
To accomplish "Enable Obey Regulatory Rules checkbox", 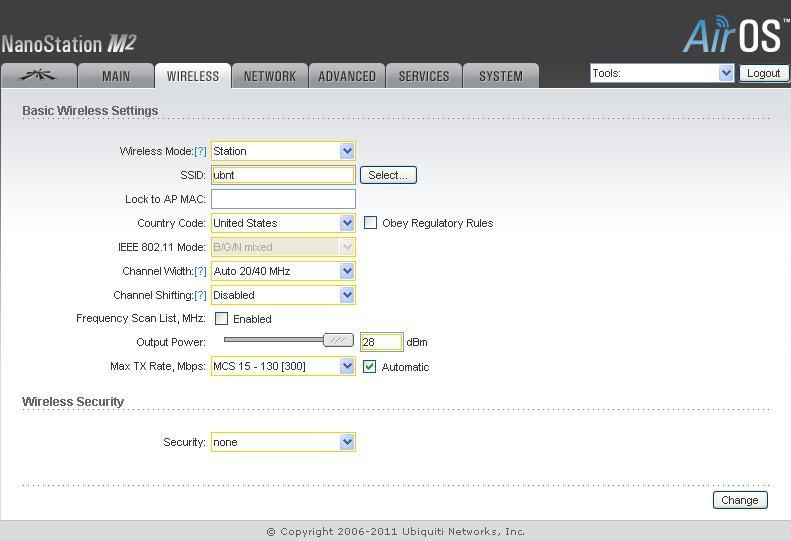I will click(370, 223).
